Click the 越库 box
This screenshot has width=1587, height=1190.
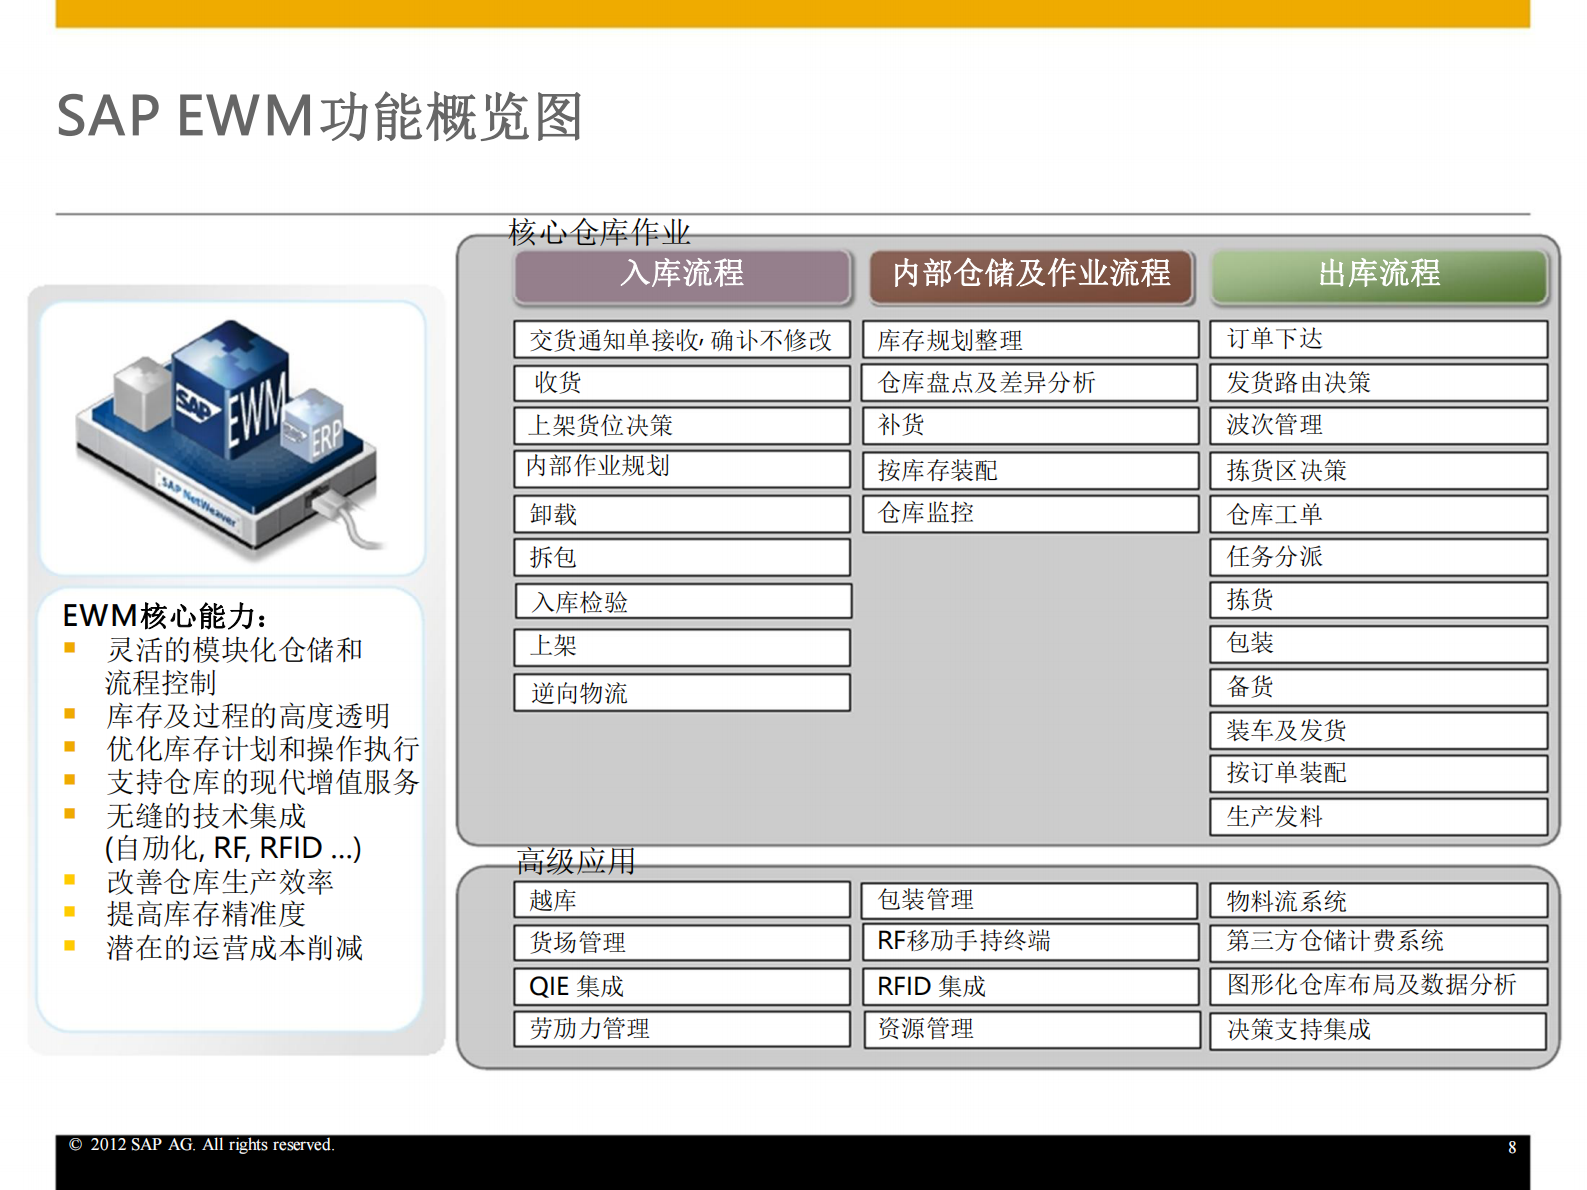tap(682, 900)
